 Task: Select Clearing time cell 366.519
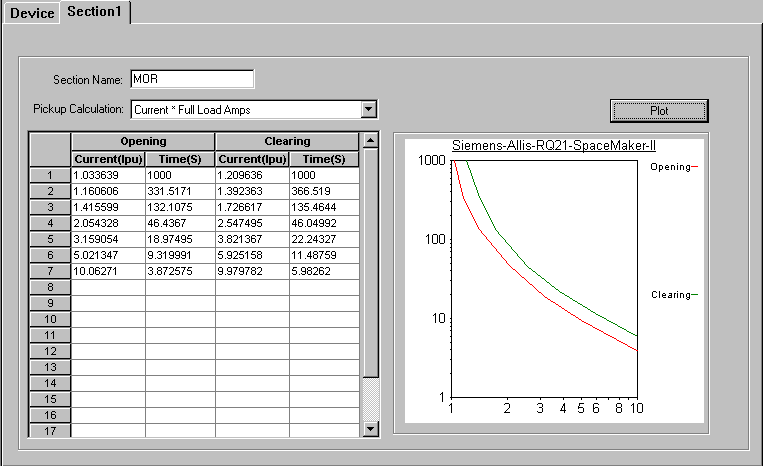[x=324, y=191]
